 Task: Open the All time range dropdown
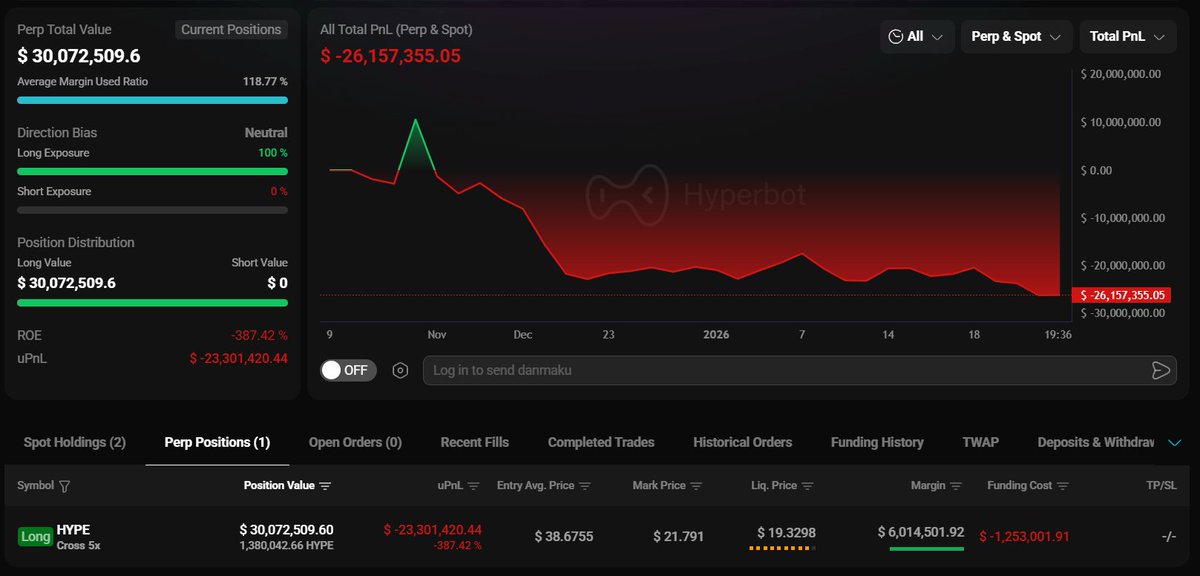tap(917, 37)
